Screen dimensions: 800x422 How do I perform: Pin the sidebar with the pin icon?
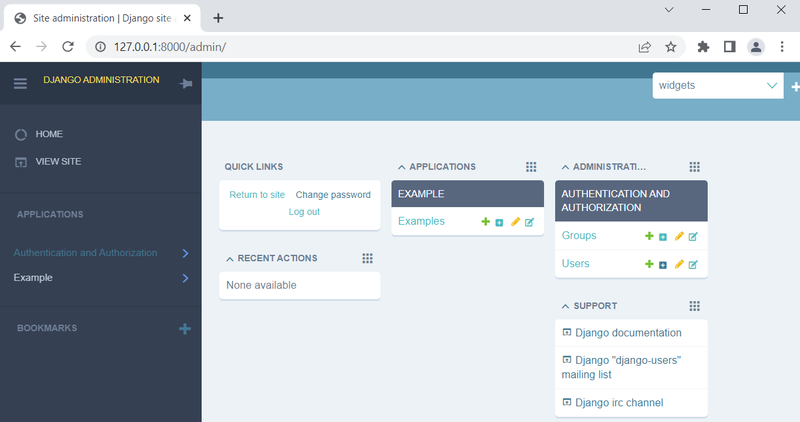[186, 84]
